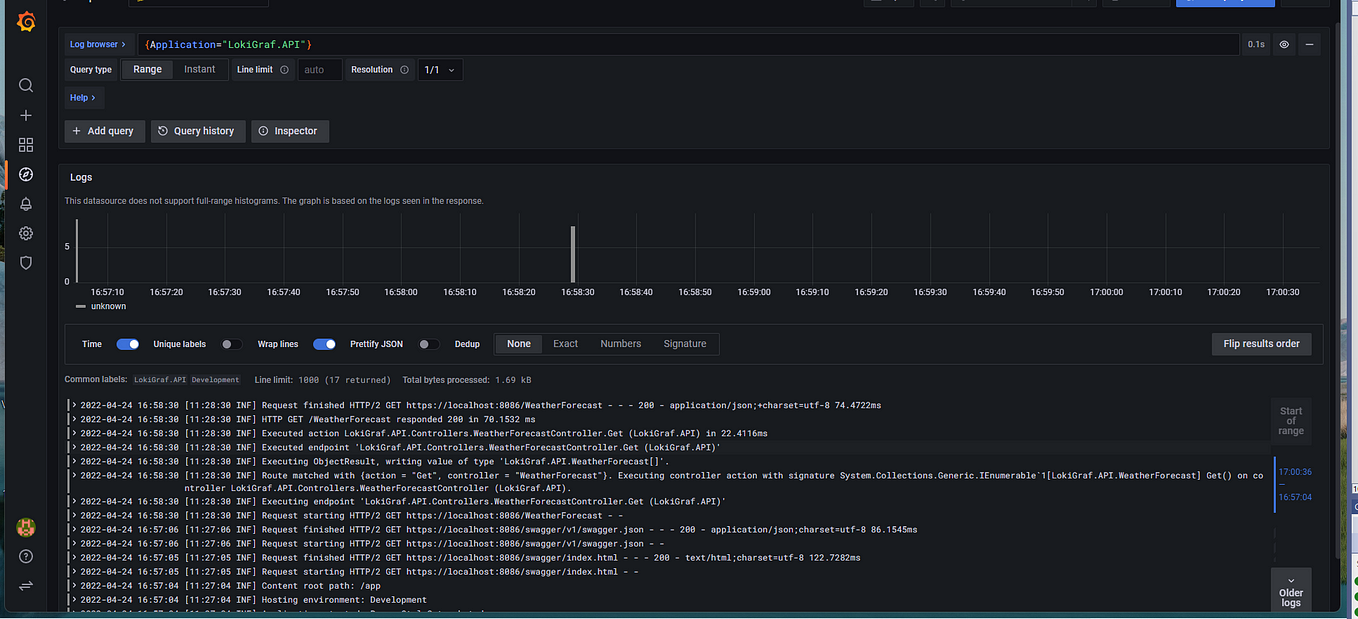Click the 0.1s query time indicator
1358x619 pixels.
pyautogui.click(x=1256, y=44)
